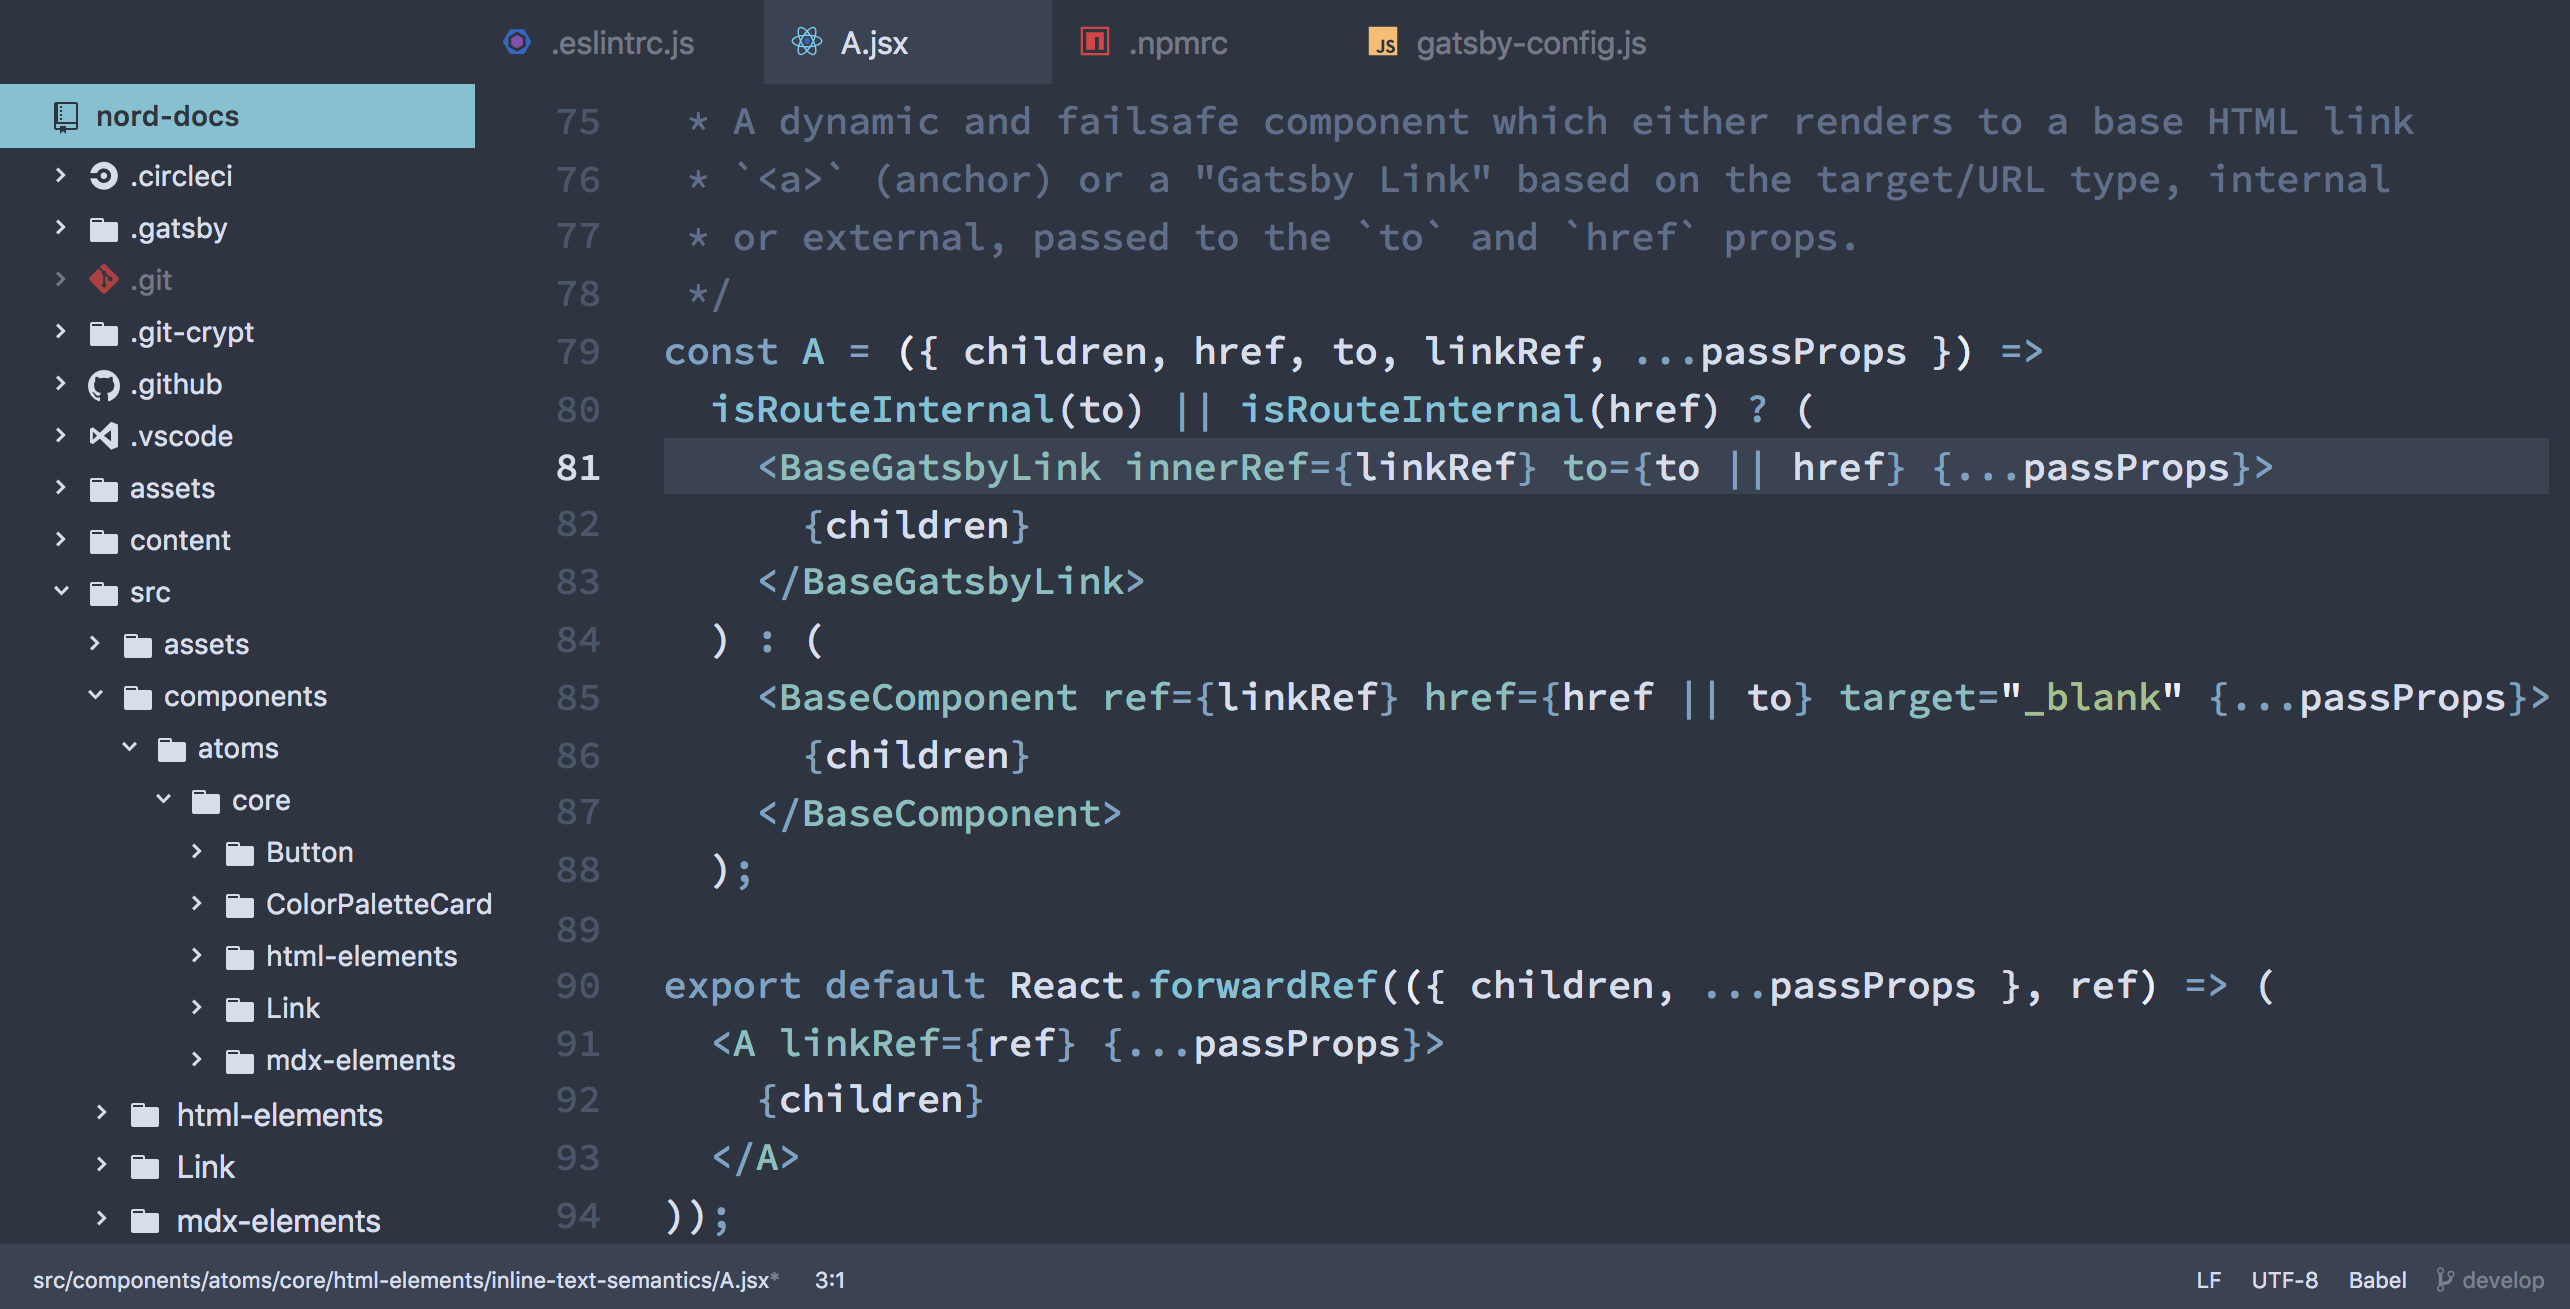This screenshot has width=2570, height=1309.
Task: Click the VS Code .vscode icon
Action: pyautogui.click(x=104, y=436)
